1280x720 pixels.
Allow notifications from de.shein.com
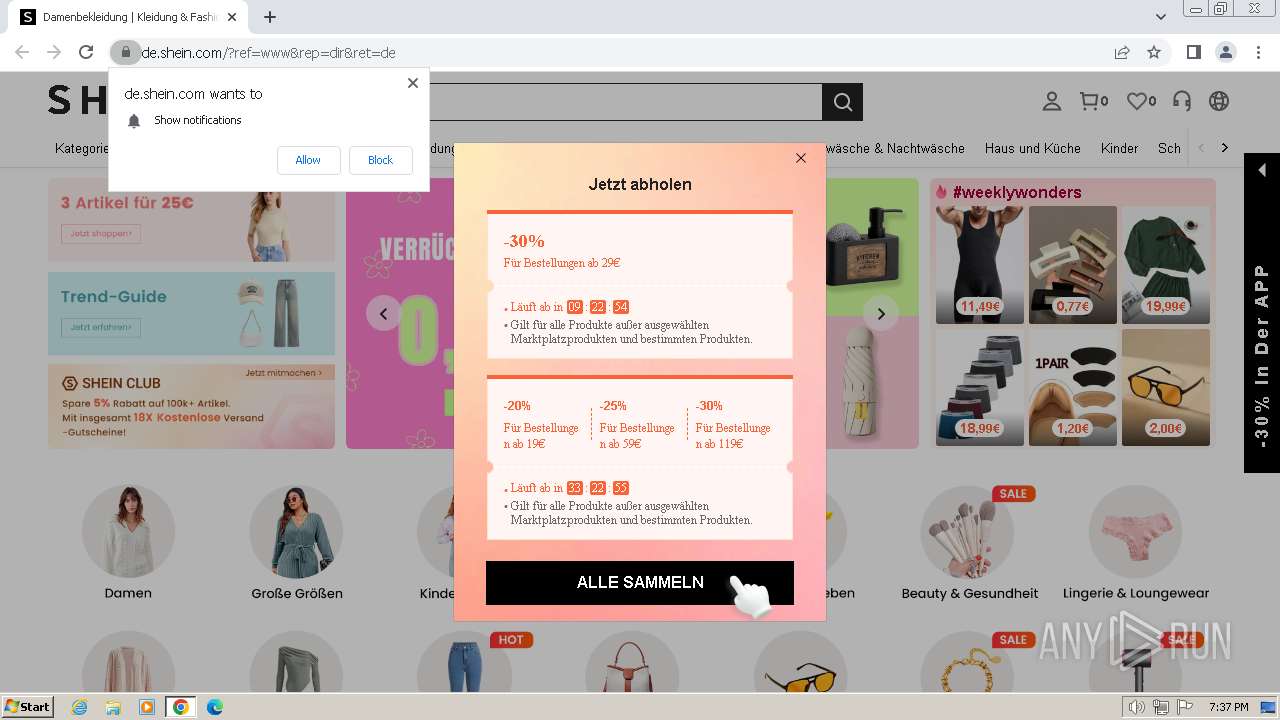308,160
